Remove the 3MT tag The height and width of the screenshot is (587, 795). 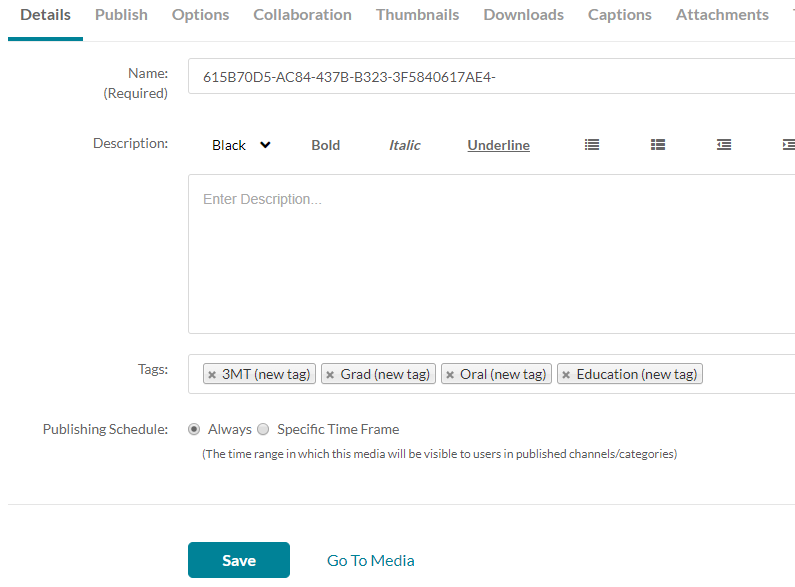pyautogui.click(x=212, y=375)
